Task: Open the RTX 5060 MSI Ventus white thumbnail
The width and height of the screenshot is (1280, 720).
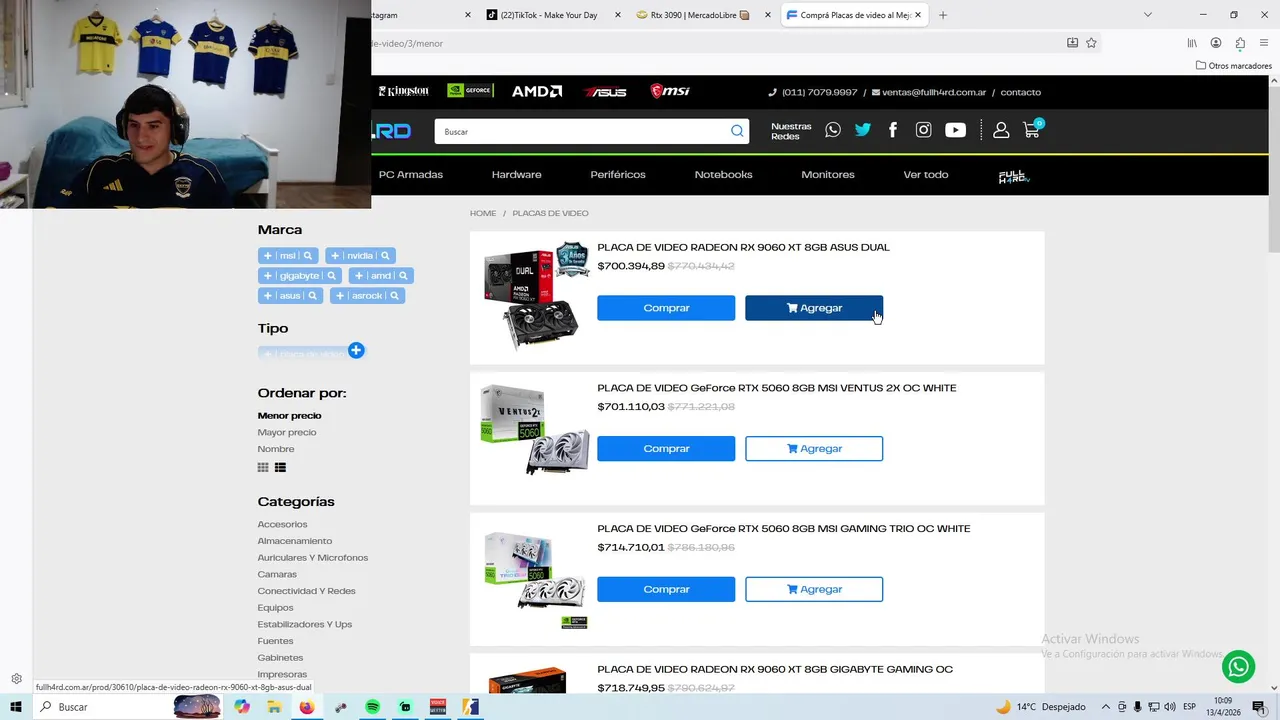Action: 534,429
